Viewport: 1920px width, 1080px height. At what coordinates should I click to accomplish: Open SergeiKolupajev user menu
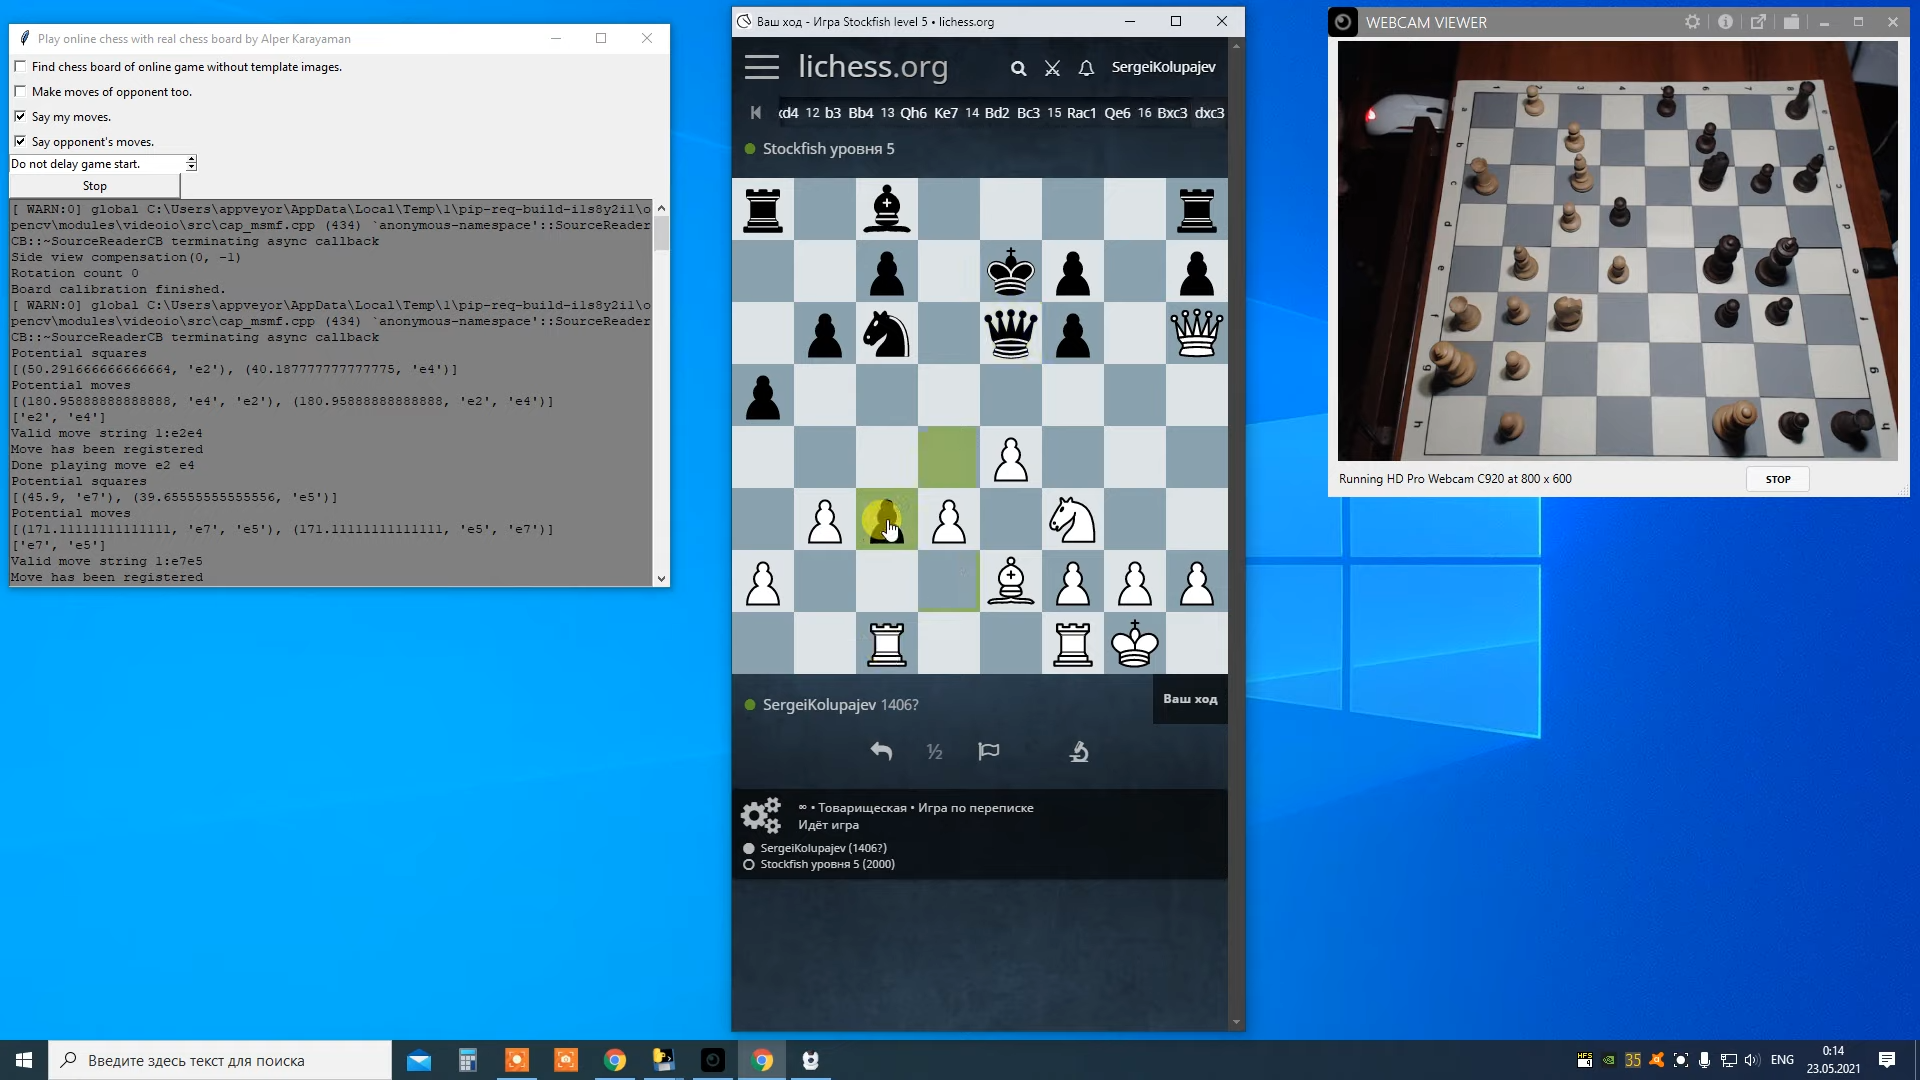click(1163, 67)
